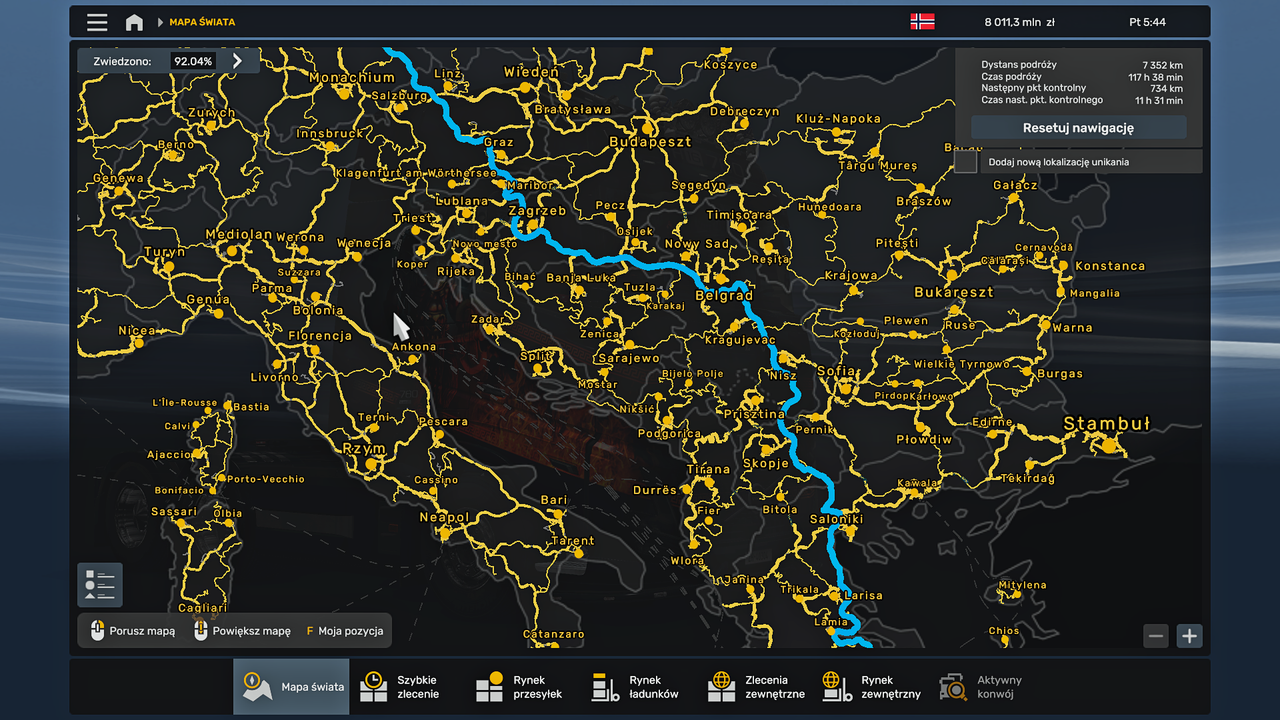Click the Porusz mapą mouse hint

click(x=133, y=631)
